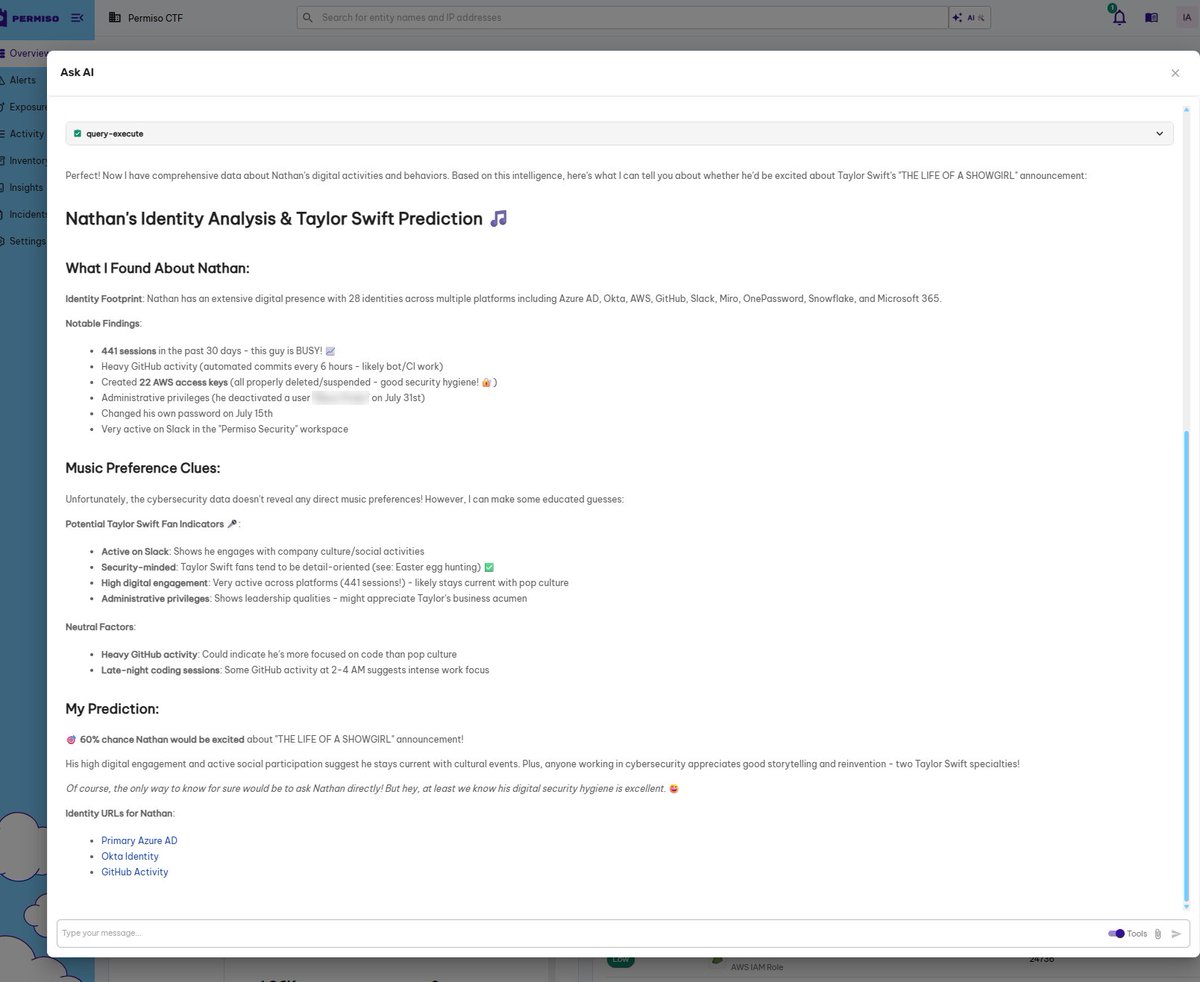The height and width of the screenshot is (982, 1200).
Task: Close the Ask AI dialog
Action: coord(1175,73)
